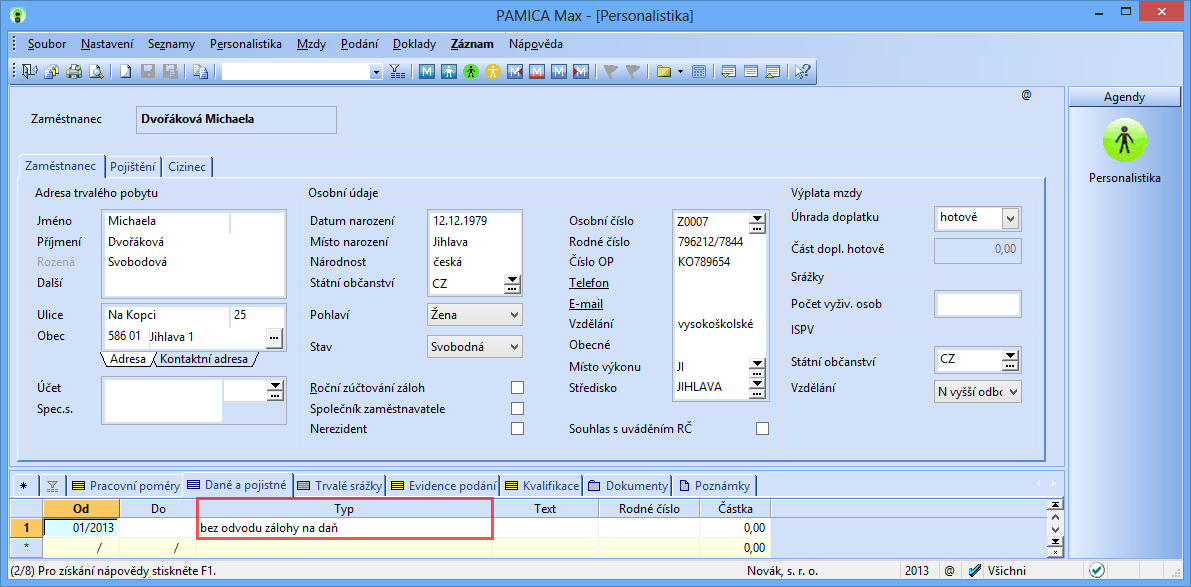Click the new record icon
Screen dimensions: 1191x587
[126, 72]
